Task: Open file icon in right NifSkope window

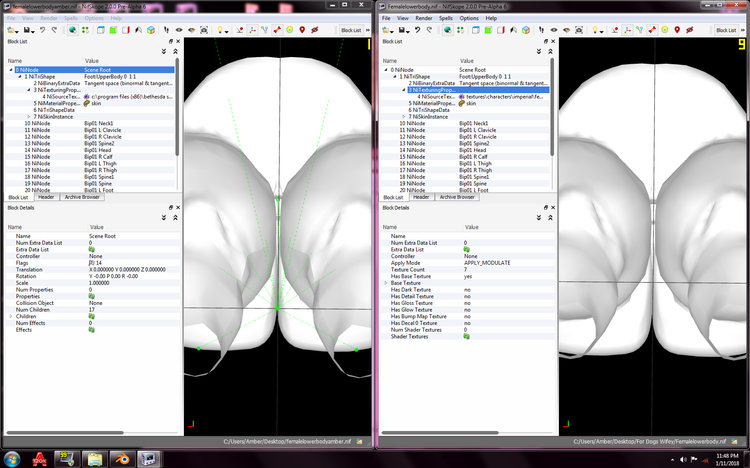Action: pyautogui.click(x=386, y=30)
